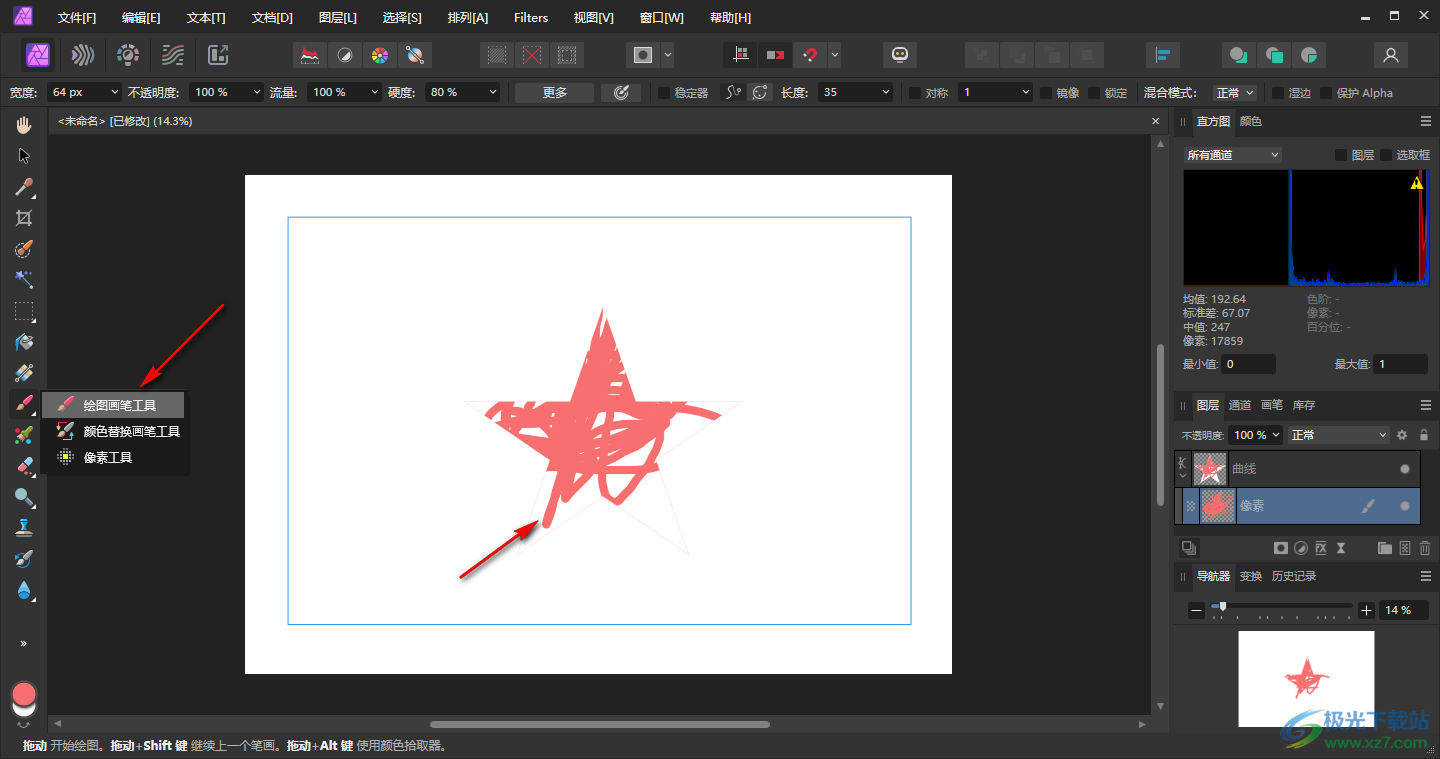Image resolution: width=1440 pixels, height=759 pixels.
Task: Open the 所有通道 channel dropdown
Action: [1232, 155]
